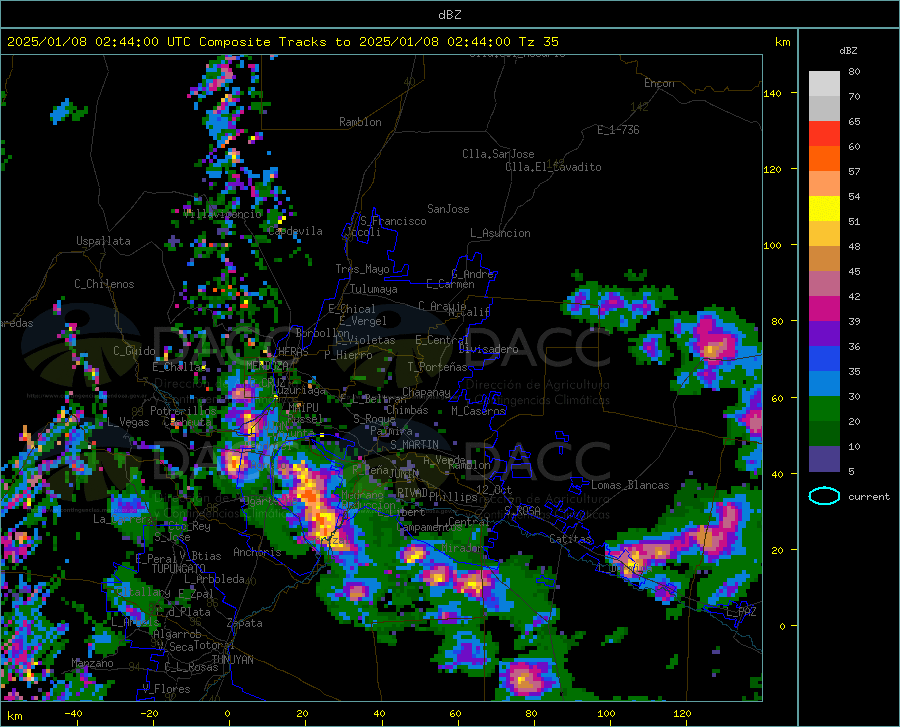Screen dimensions: 900x727
Task: Click the 'Catitas' map label
Action: pos(570,539)
